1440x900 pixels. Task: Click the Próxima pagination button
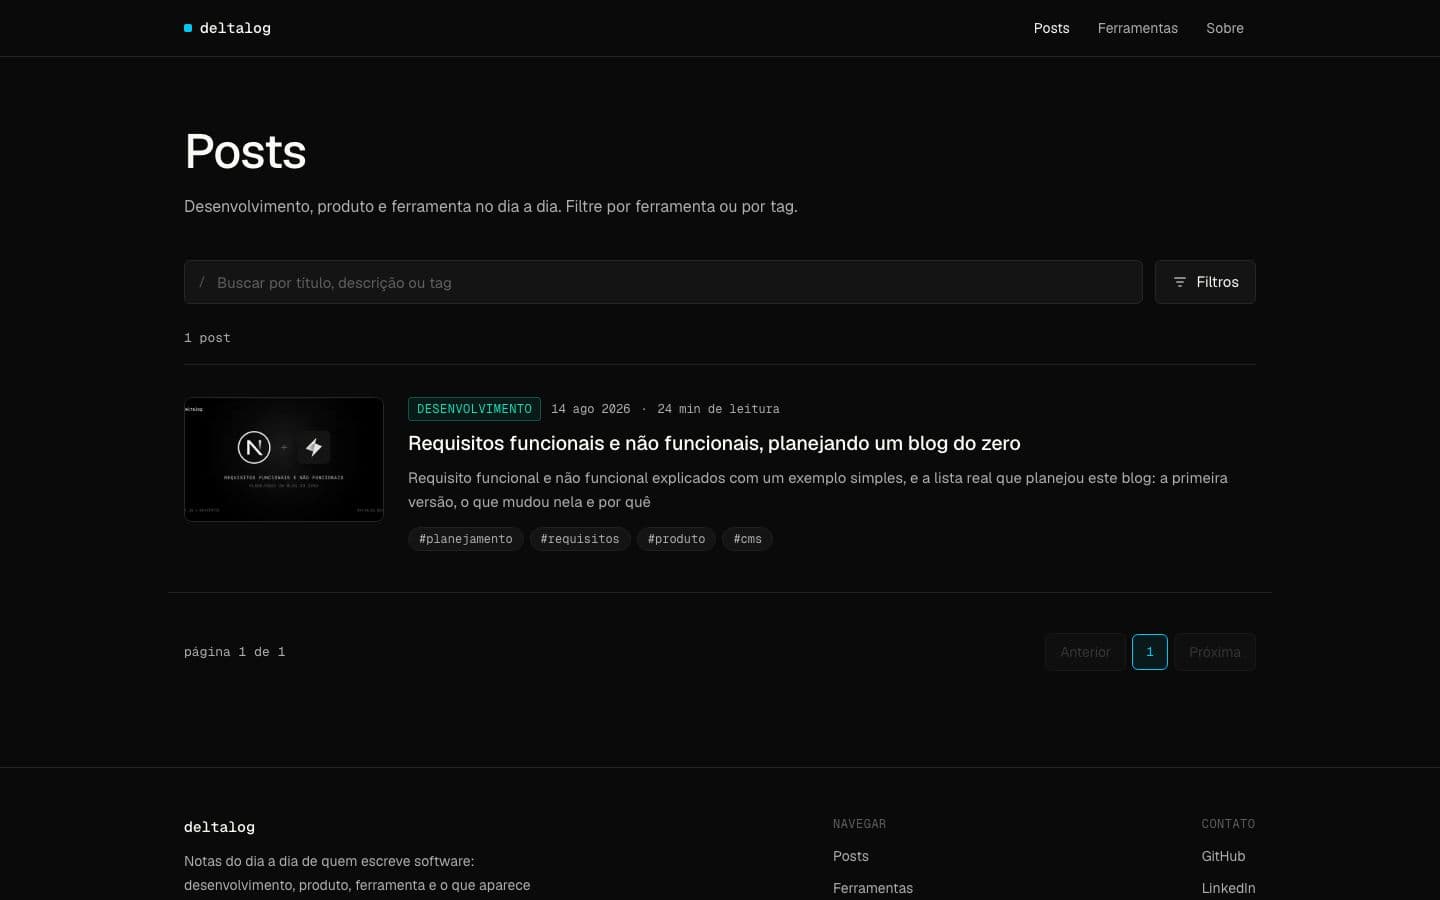click(1215, 652)
